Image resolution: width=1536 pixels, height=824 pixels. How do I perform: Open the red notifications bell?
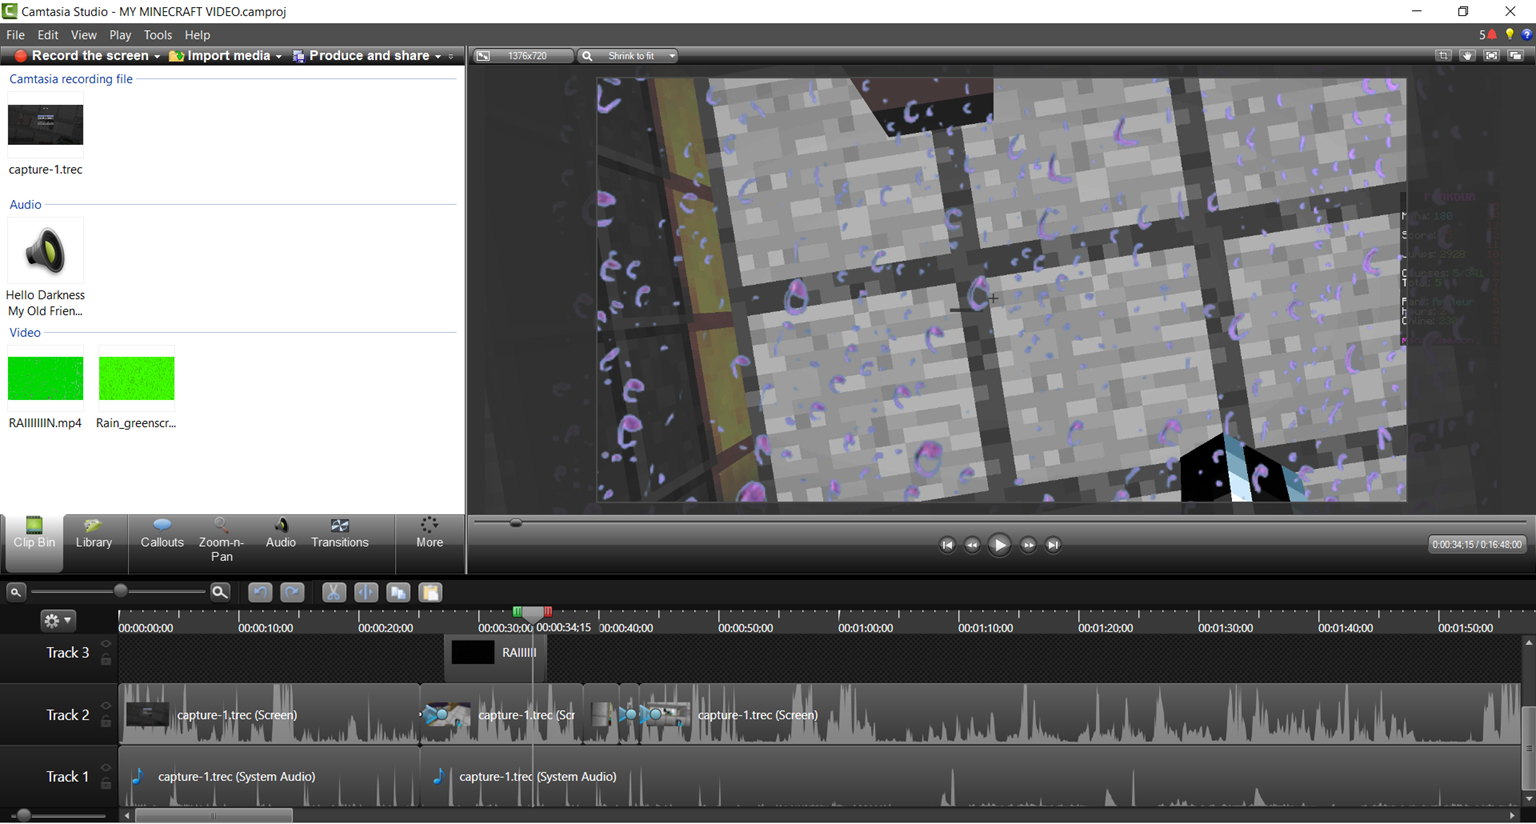(1492, 35)
